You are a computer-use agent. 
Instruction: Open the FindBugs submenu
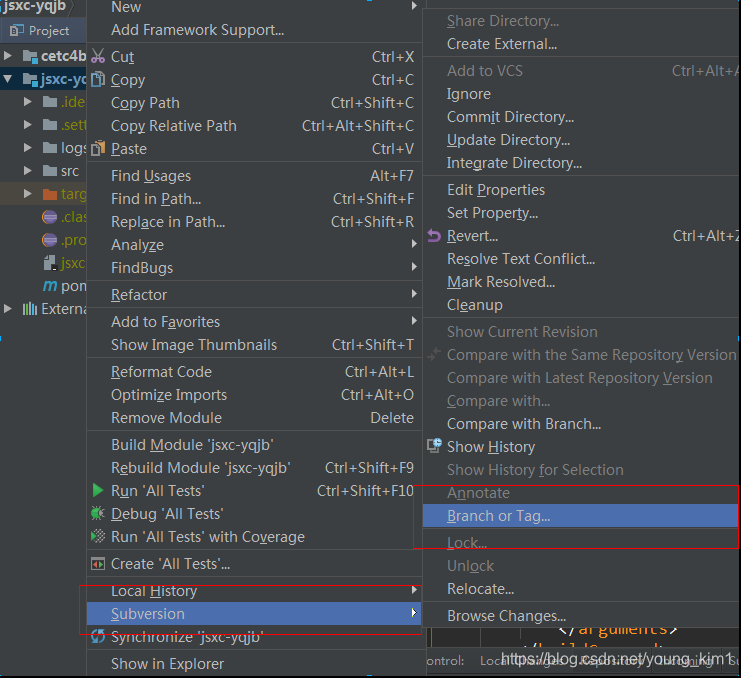click(254, 268)
